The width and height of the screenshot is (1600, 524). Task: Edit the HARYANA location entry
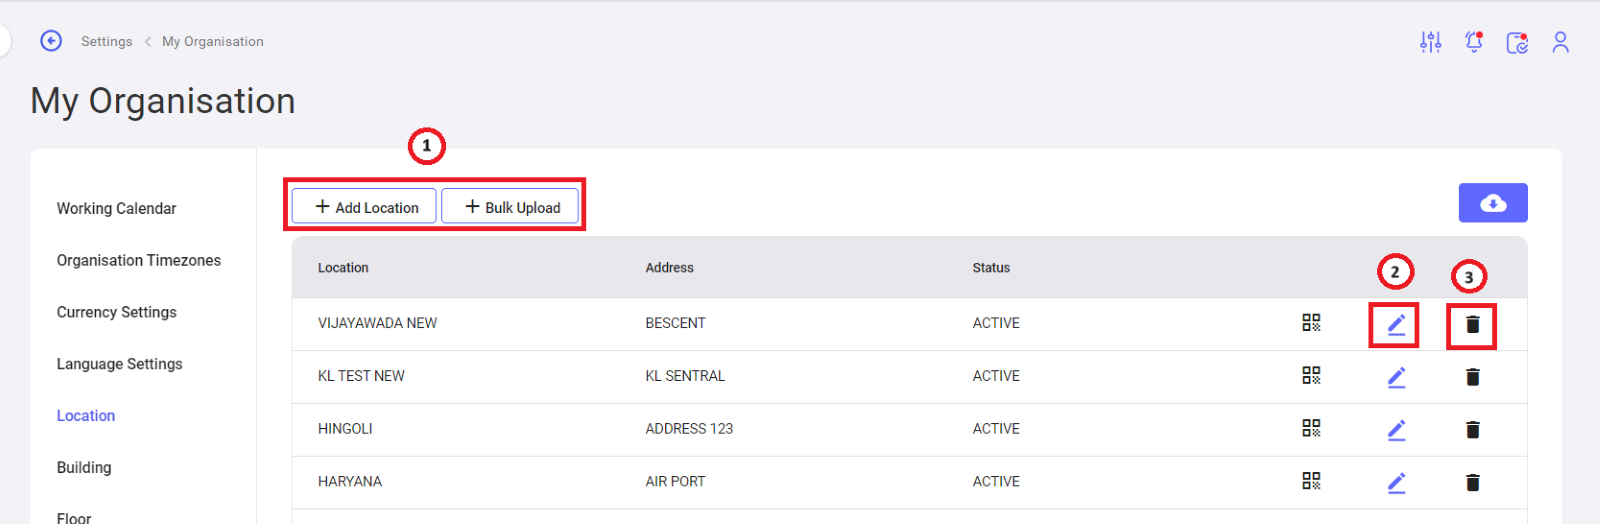[x=1397, y=483]
